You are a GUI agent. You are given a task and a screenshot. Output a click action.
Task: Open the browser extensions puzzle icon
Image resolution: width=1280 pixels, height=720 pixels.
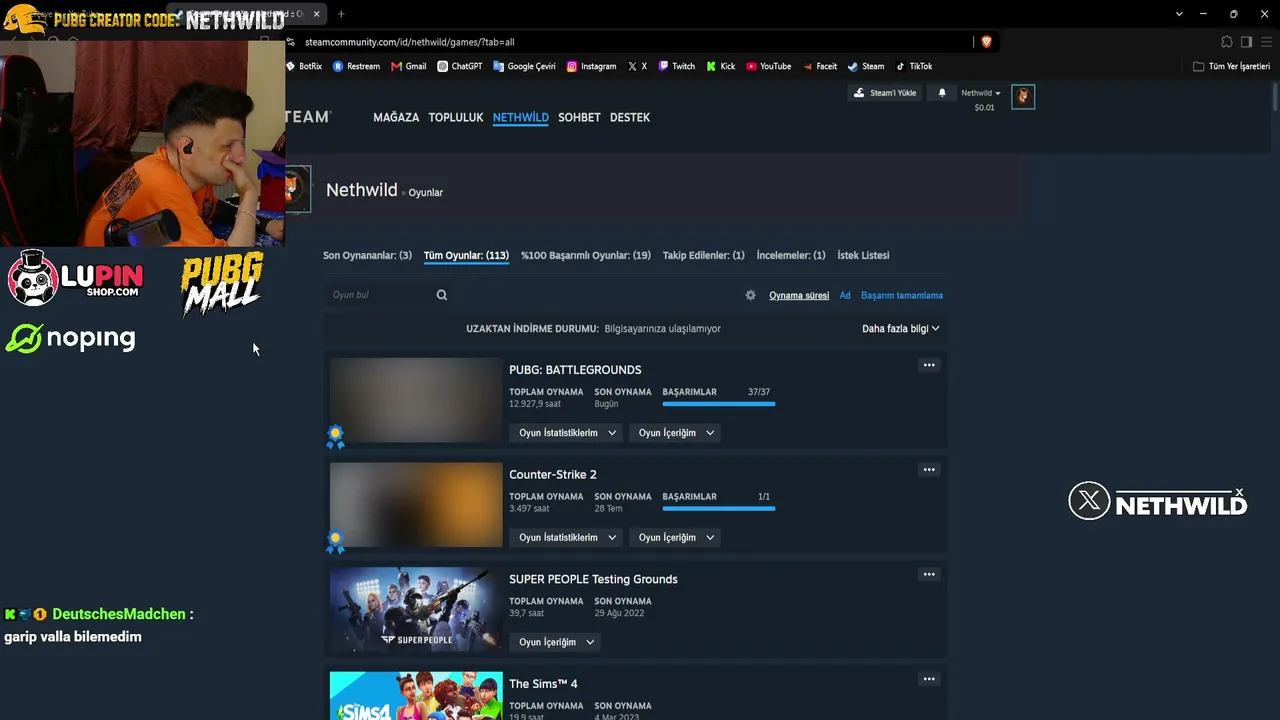click(x=1227, y=42)
